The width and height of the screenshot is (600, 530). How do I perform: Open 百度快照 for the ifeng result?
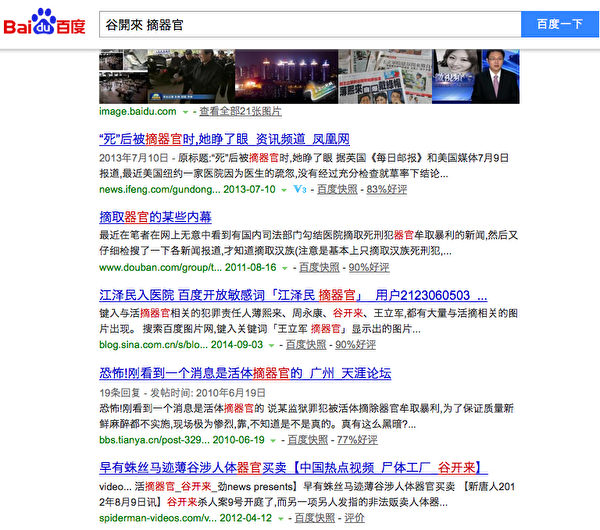point(337,189)
